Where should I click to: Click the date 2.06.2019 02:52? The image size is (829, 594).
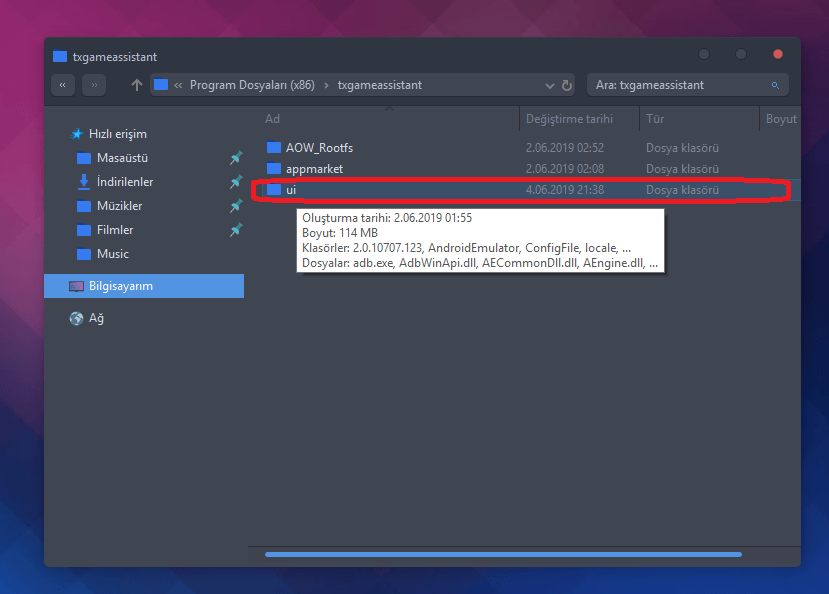565,148
